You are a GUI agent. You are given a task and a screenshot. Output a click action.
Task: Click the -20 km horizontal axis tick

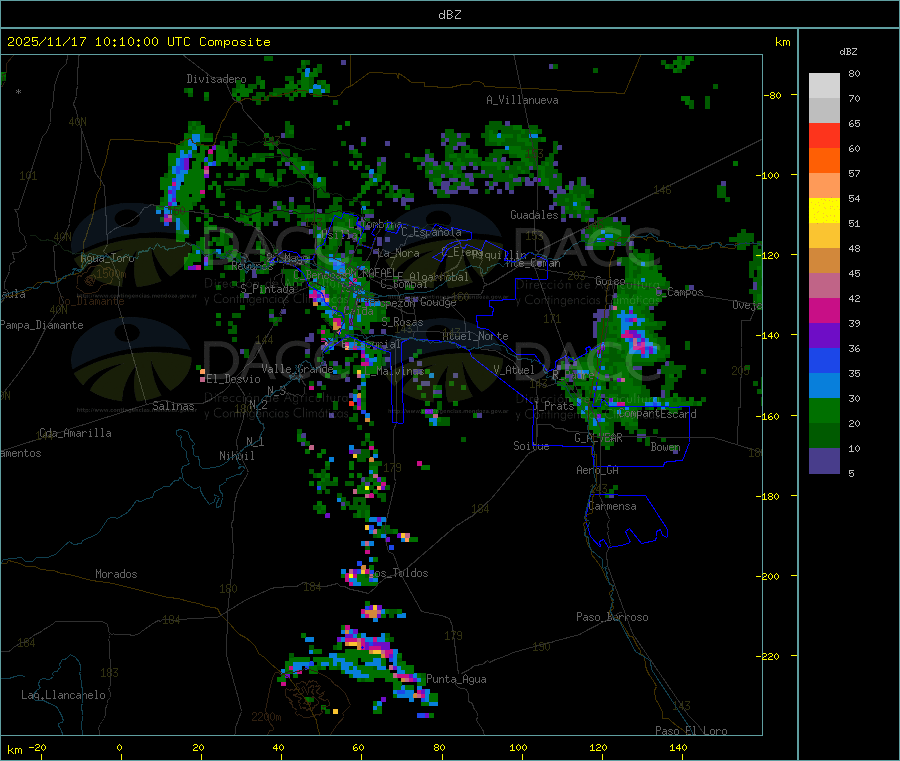point(38,747)
